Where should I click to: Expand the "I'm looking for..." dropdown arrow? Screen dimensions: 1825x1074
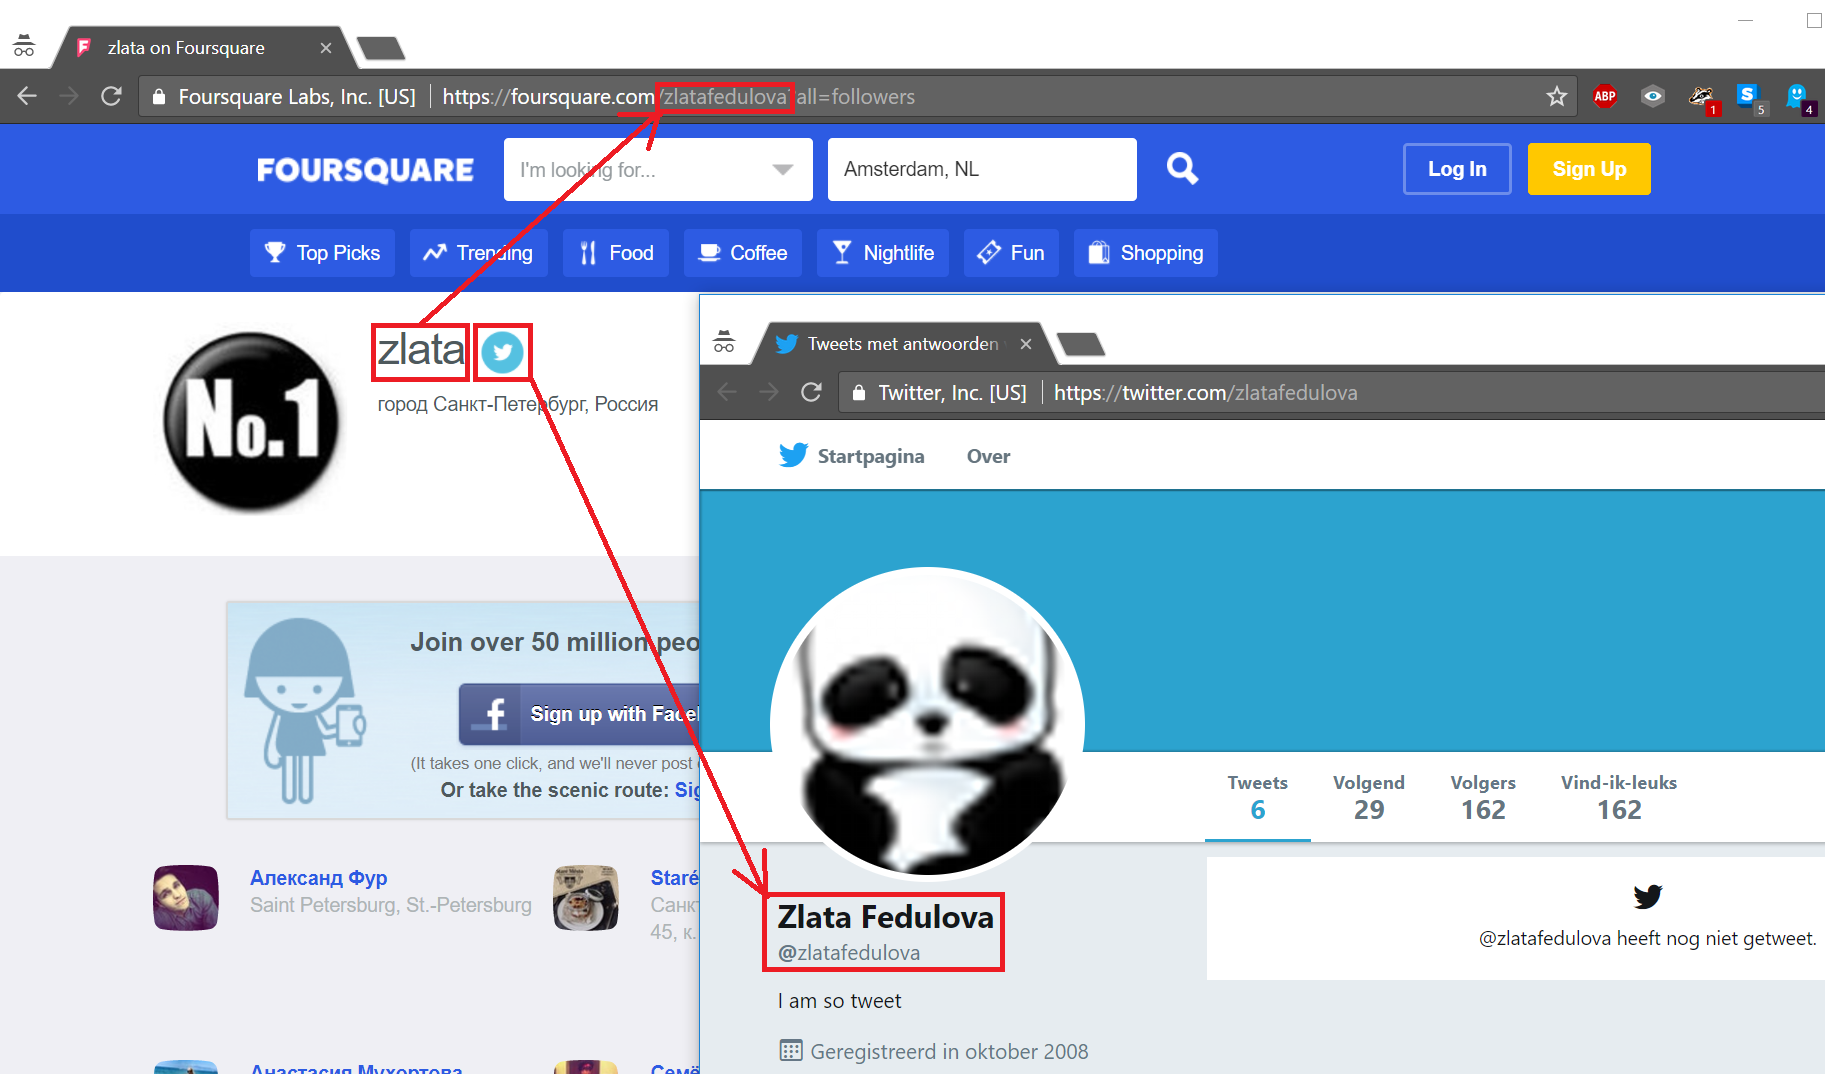(x=783, y=170)
